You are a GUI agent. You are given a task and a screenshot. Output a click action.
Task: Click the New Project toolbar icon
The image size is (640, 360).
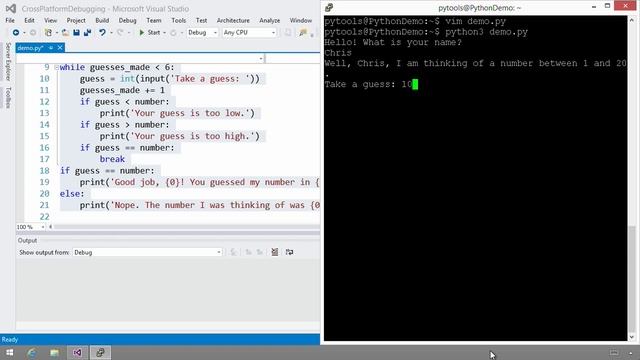(48, 32)
